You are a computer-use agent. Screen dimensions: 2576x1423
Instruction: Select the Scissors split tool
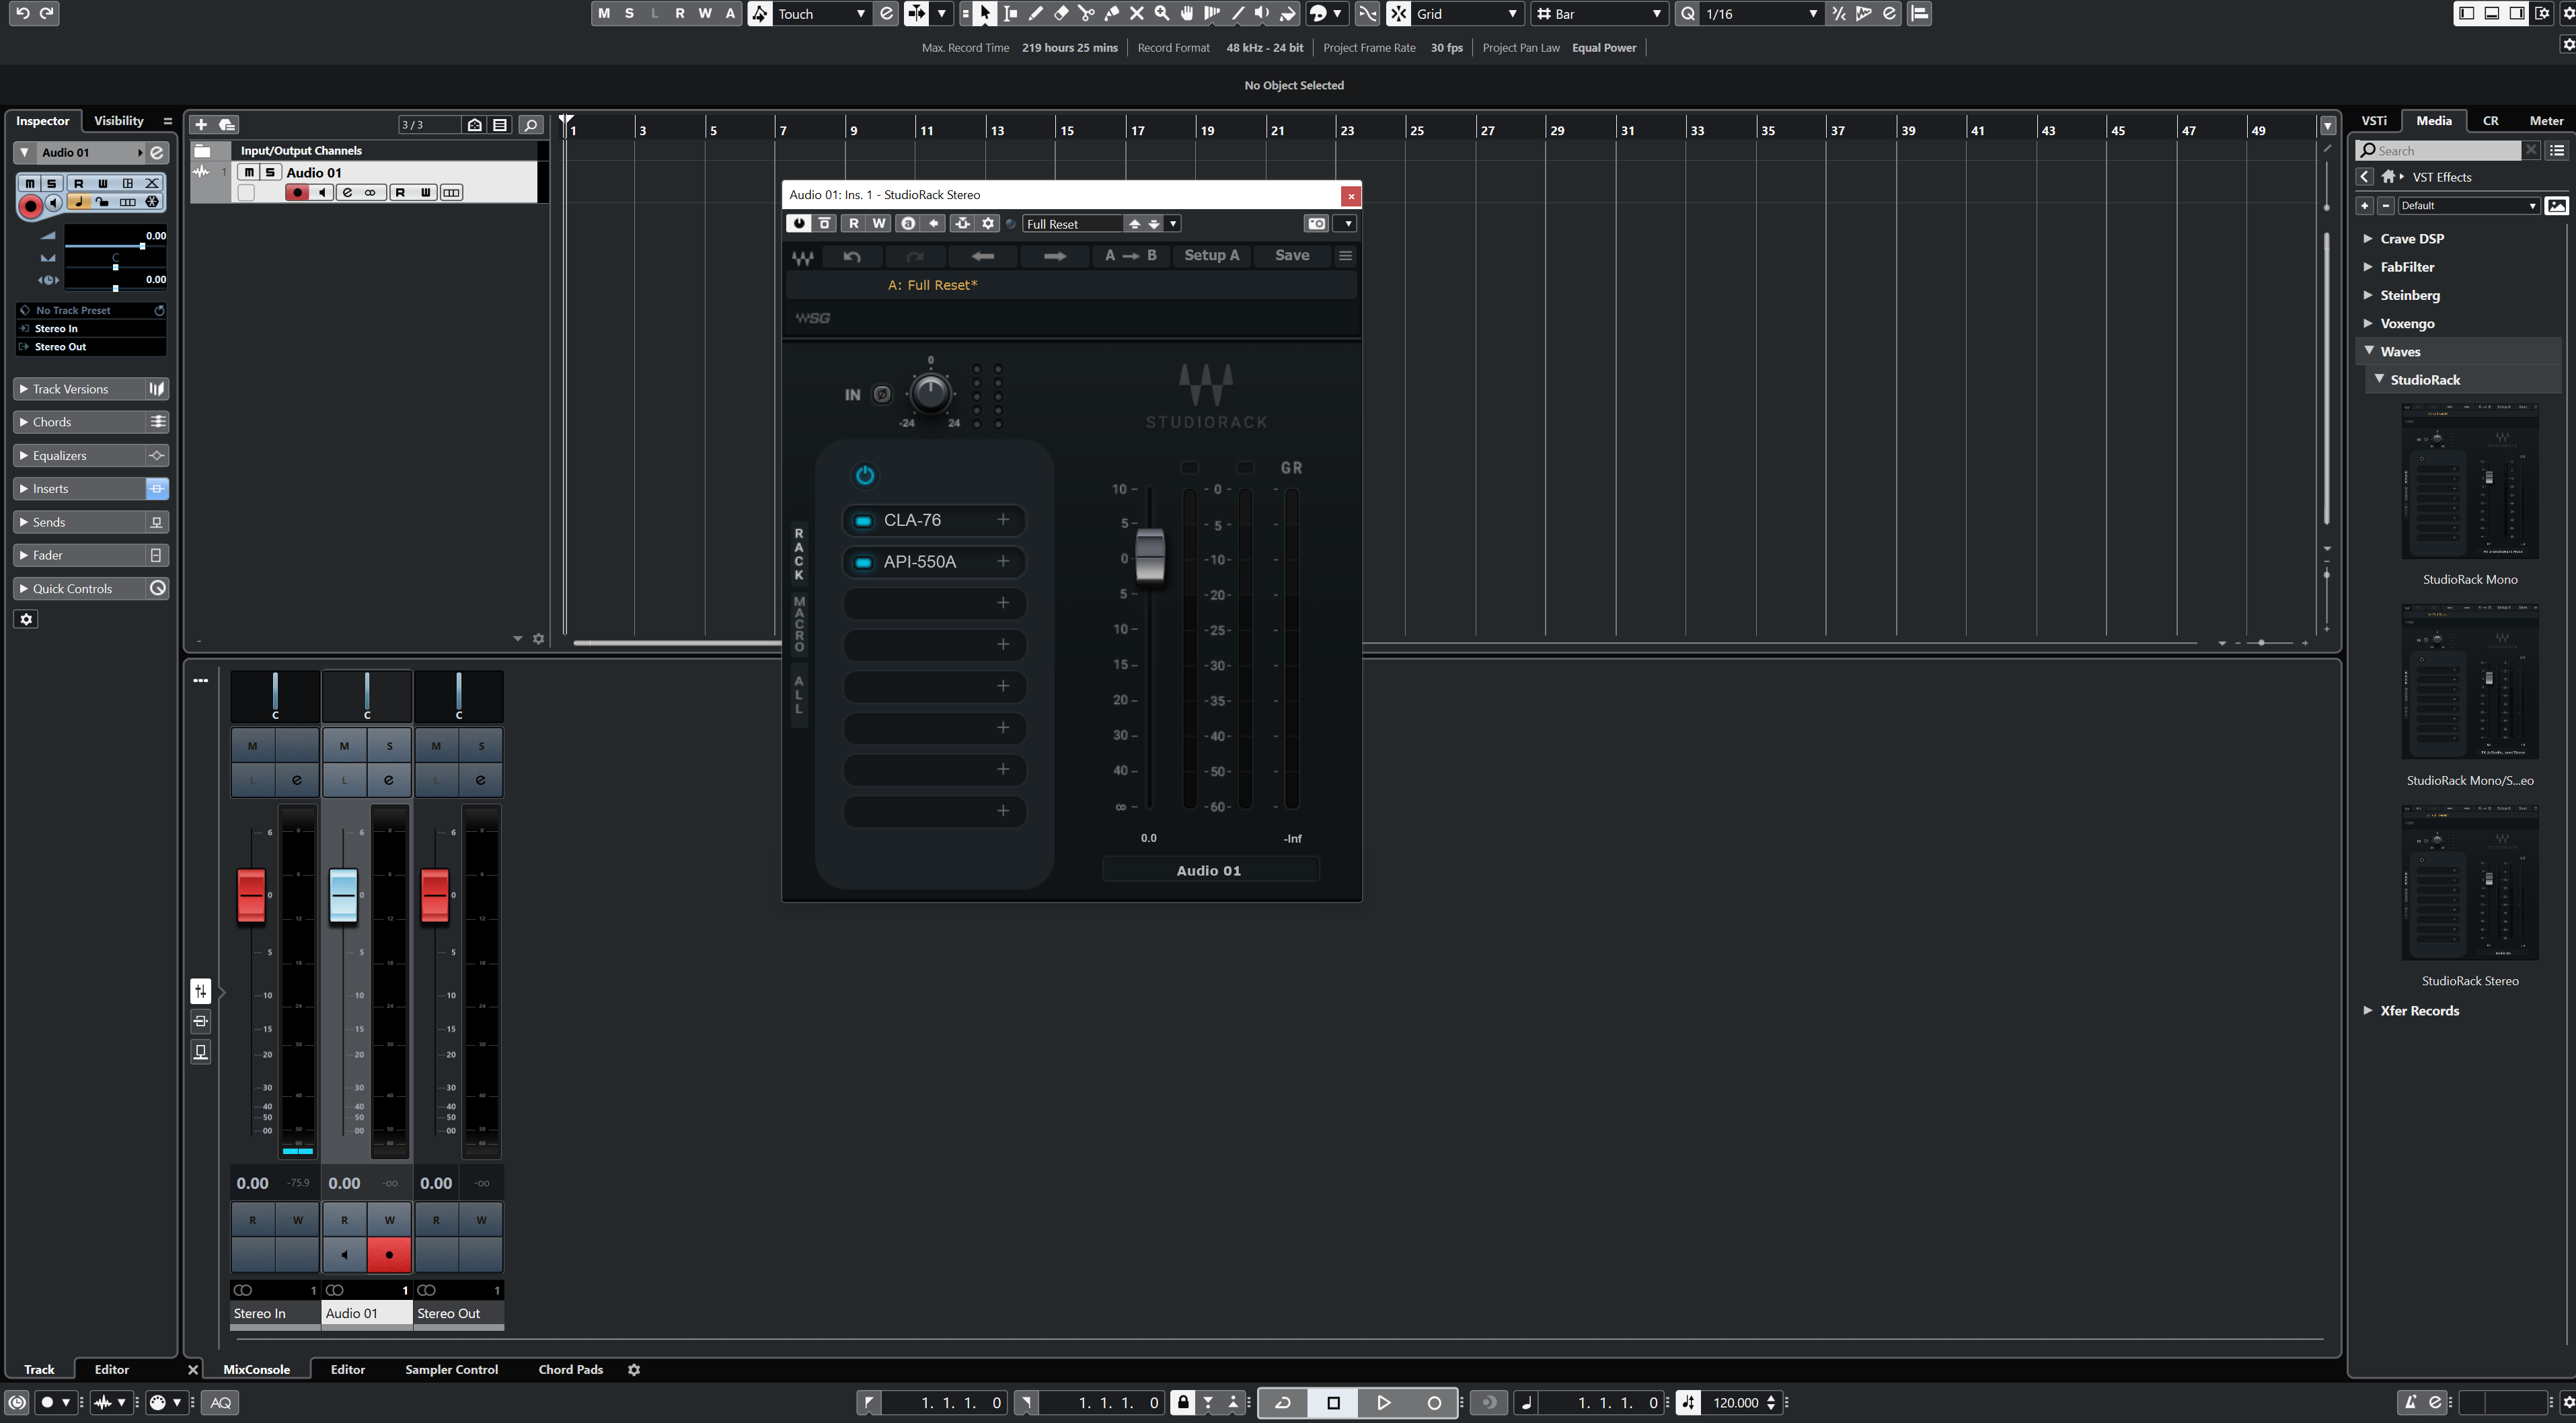click(x=1086, y=14)
